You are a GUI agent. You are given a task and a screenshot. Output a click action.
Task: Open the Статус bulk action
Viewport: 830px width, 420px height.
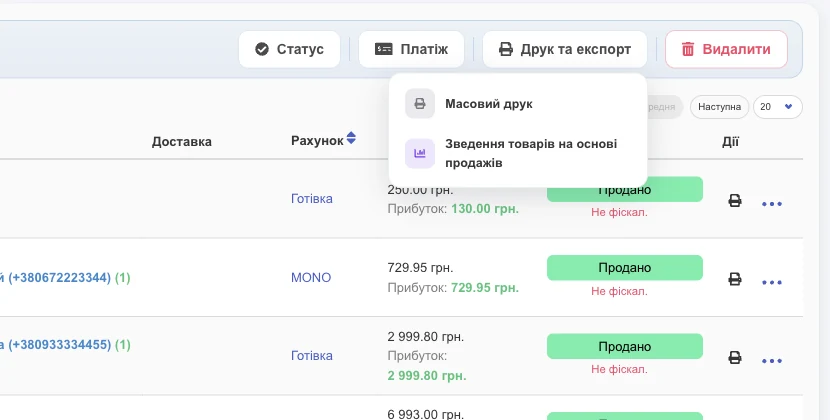point(289,49)
